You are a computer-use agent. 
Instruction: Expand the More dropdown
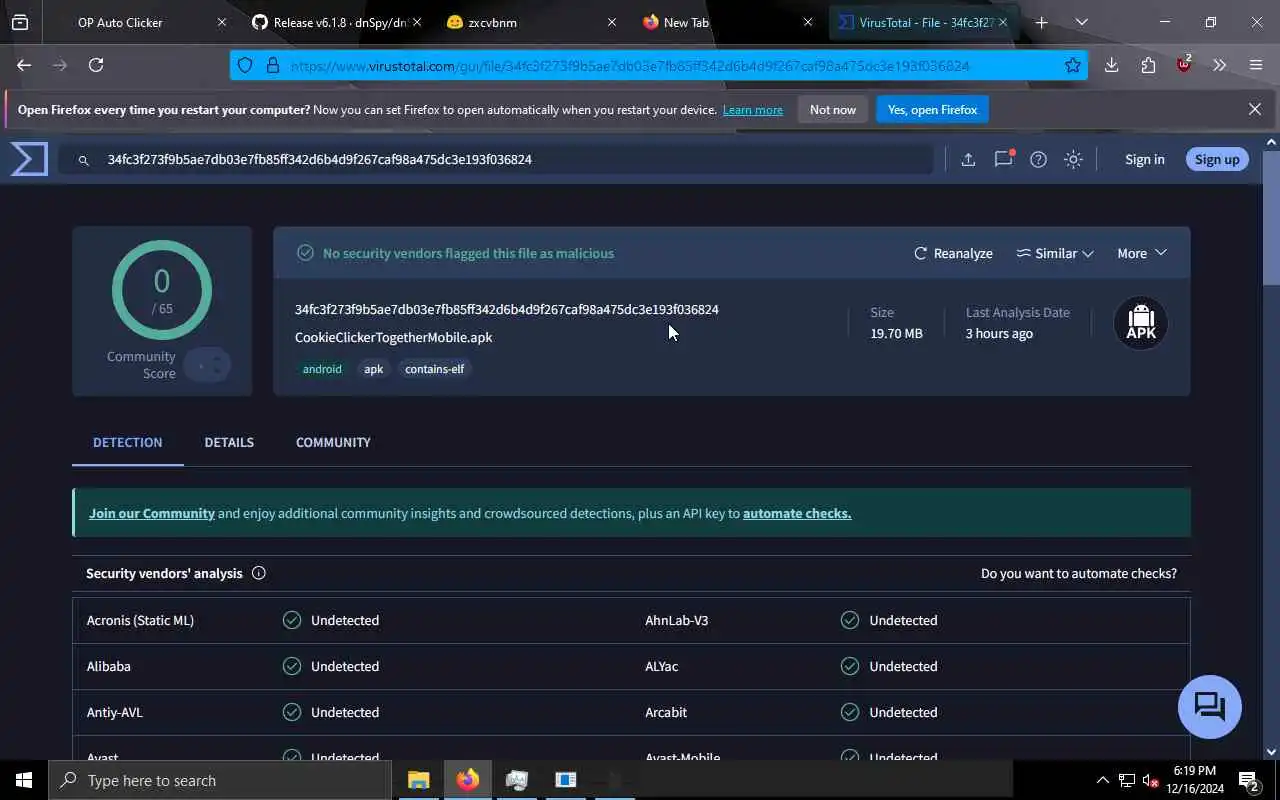coord(1142,253)
